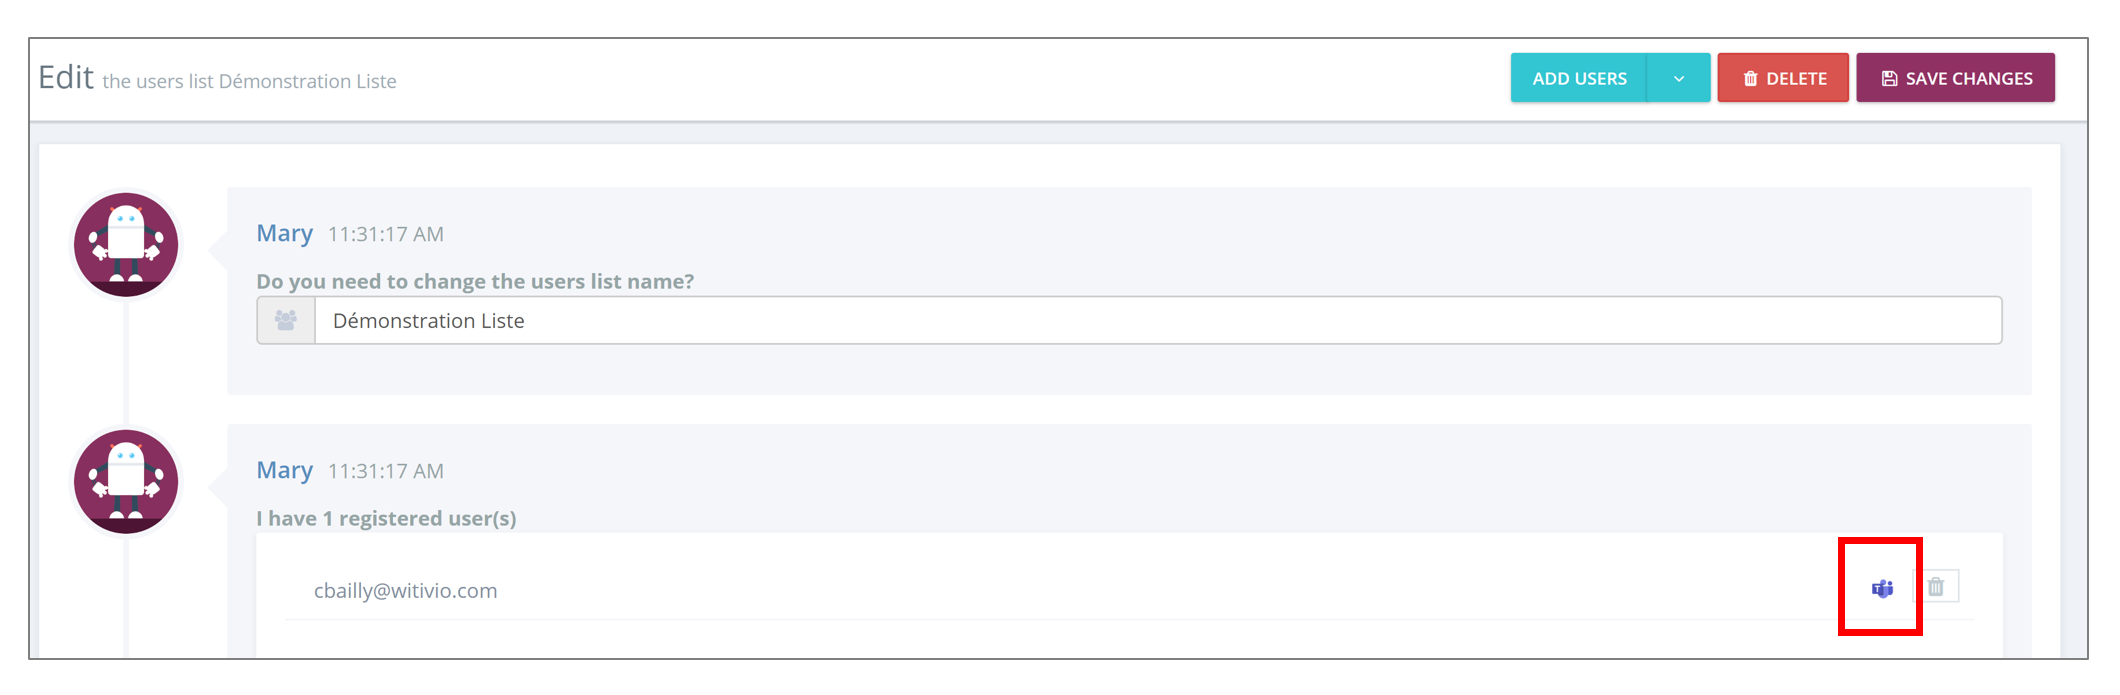The height and width of the screenshot is (695, 2120).
Task: Click Mary's robot avatar on the first message
Action: 126,244
